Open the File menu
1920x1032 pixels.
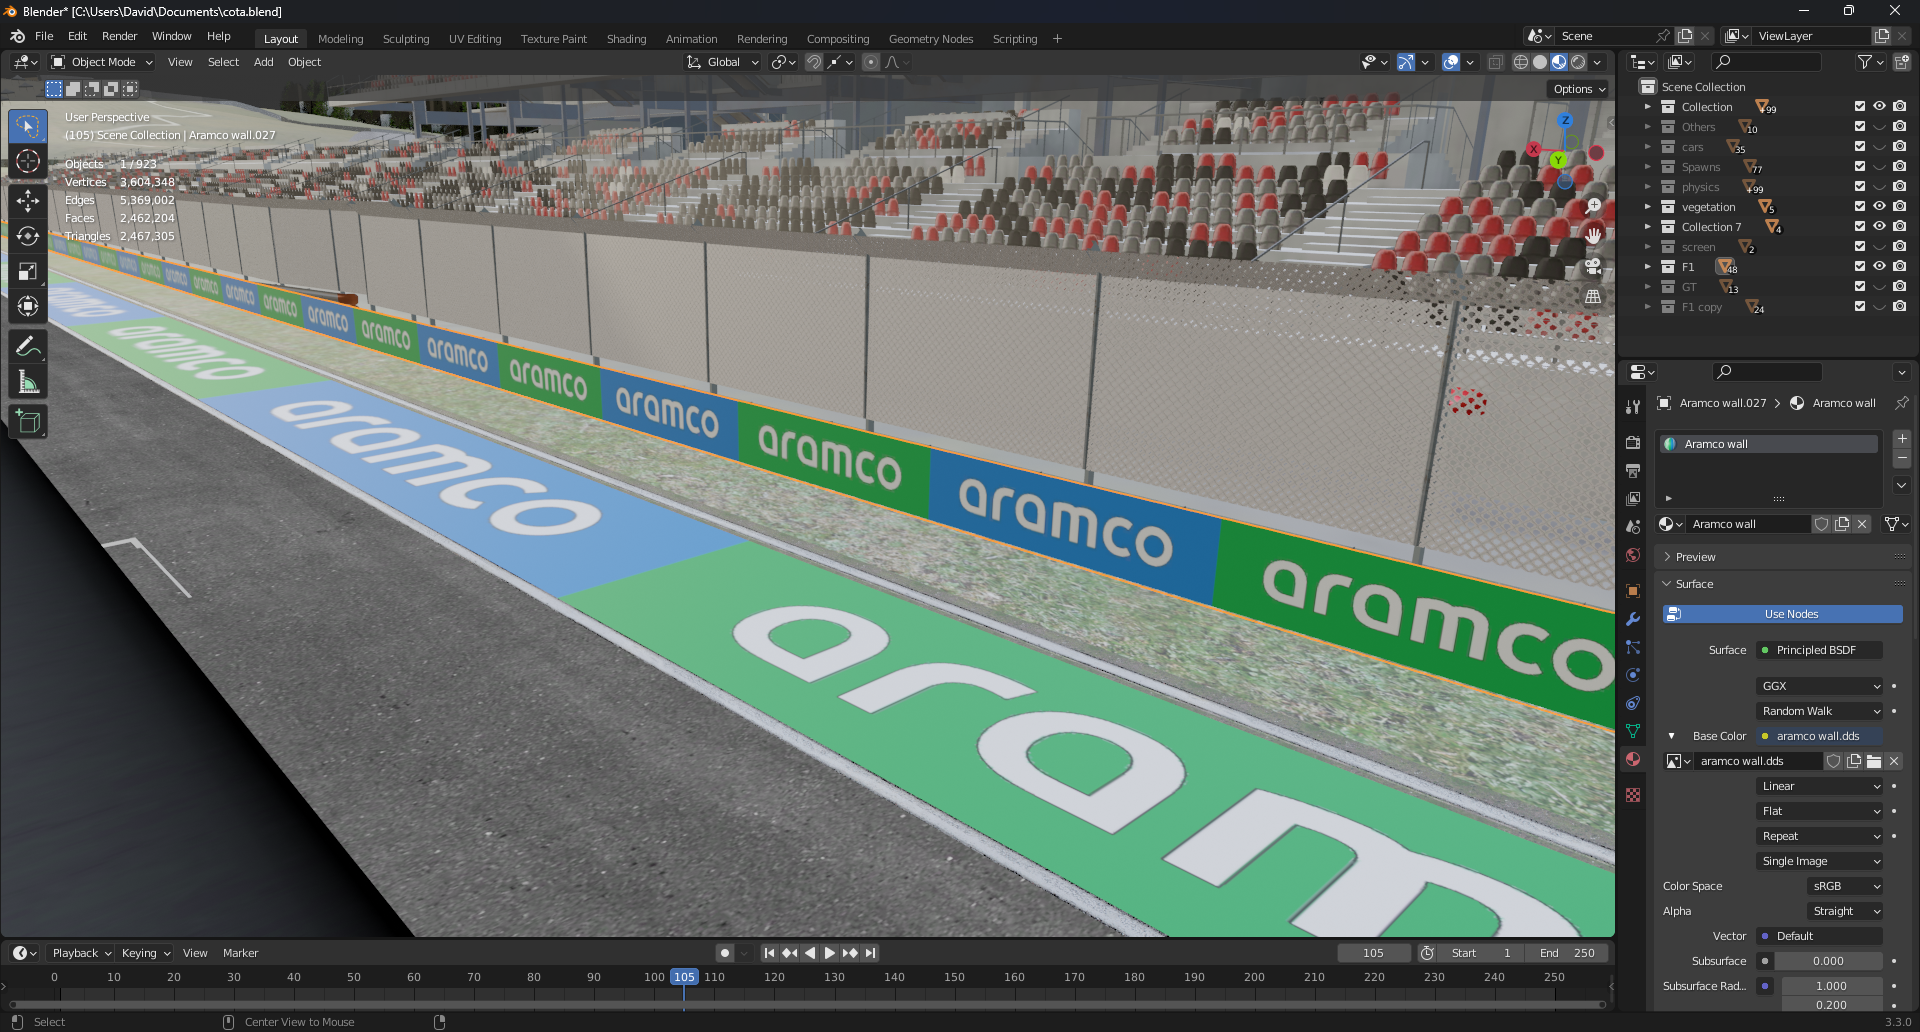pyautogui.click(x=44, y=36)
